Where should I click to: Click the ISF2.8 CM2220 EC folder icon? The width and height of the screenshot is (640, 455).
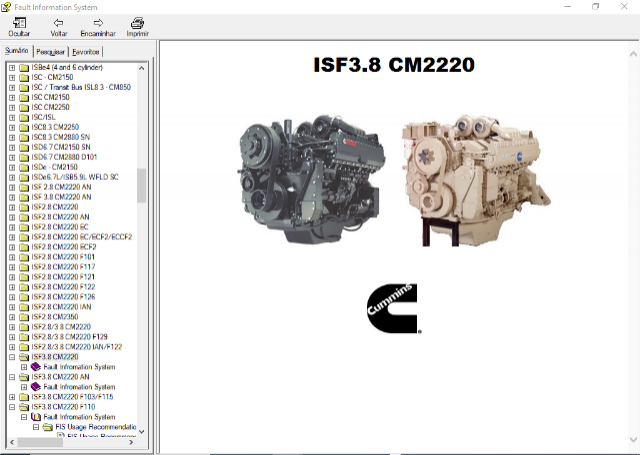pyautogui.click(x=24, y=227)
